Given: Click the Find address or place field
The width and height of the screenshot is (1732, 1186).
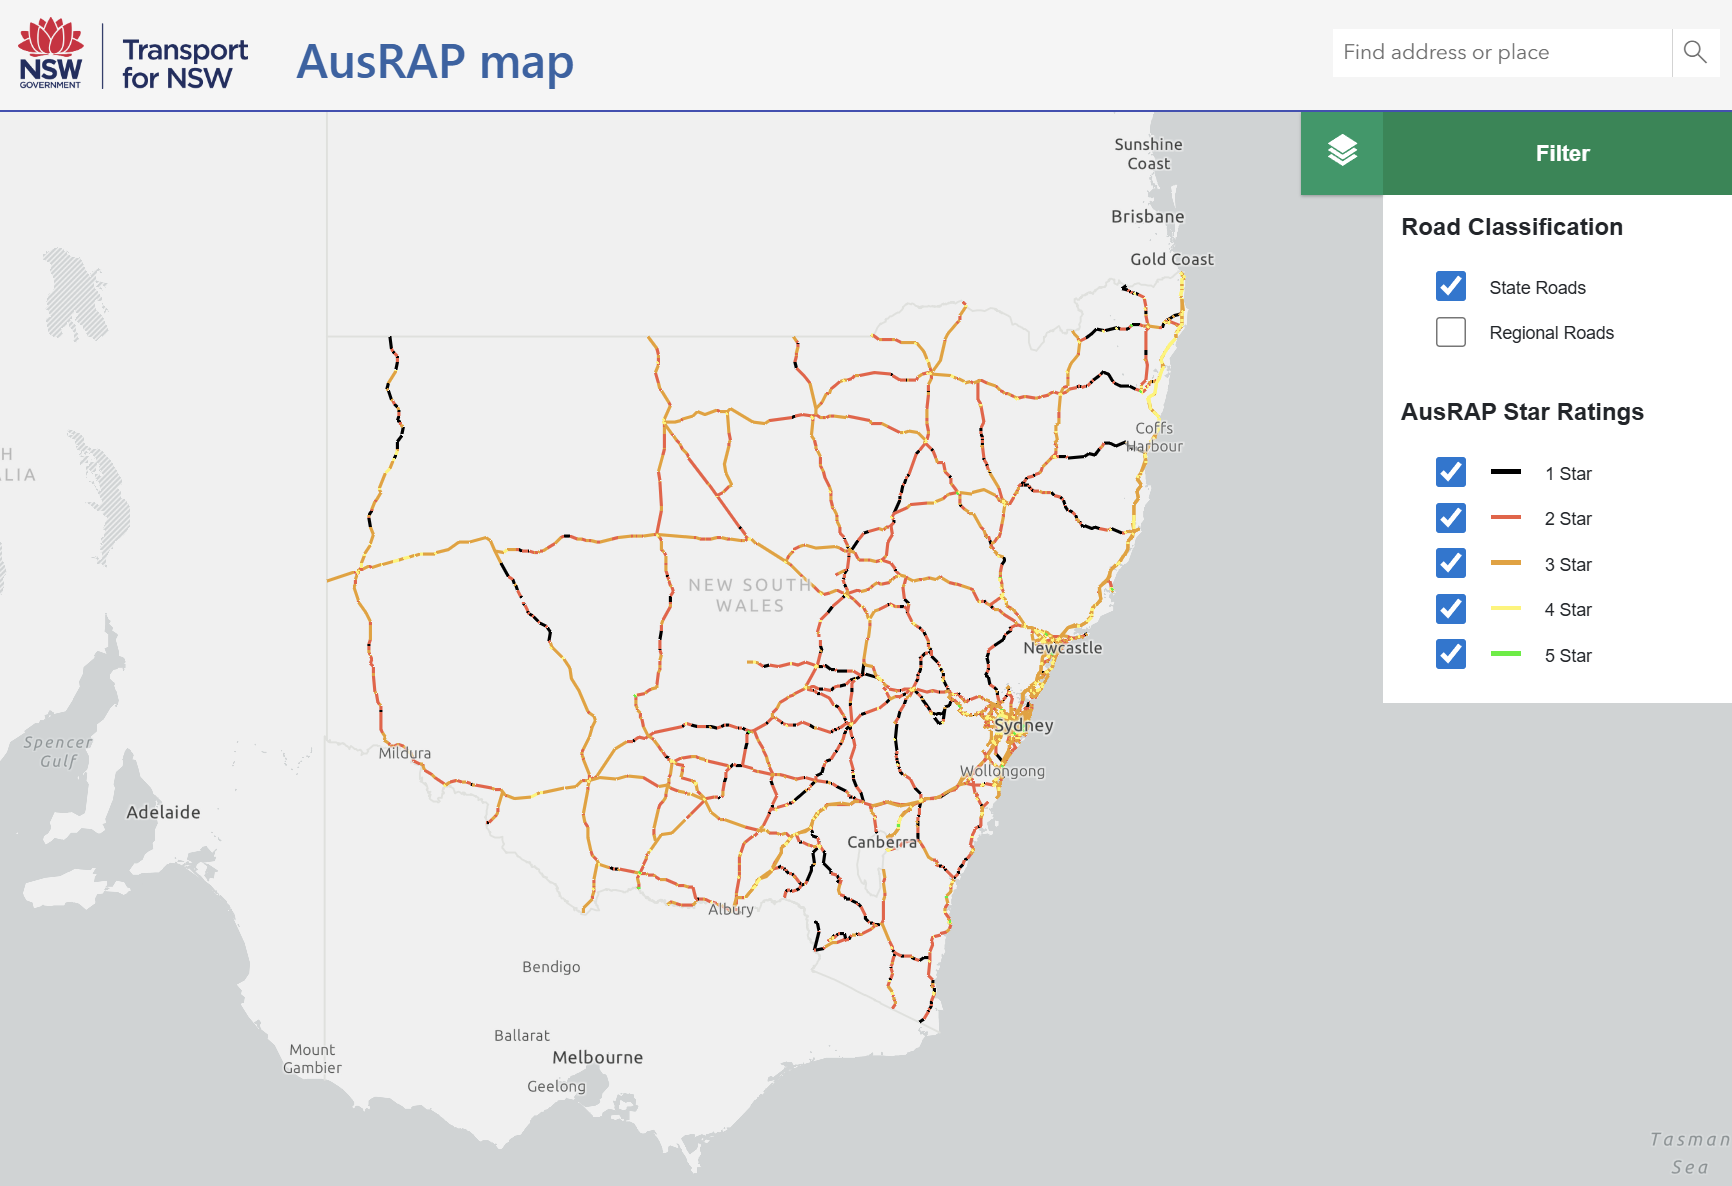Looking at the screenshot, I should tap(1500, 52).
